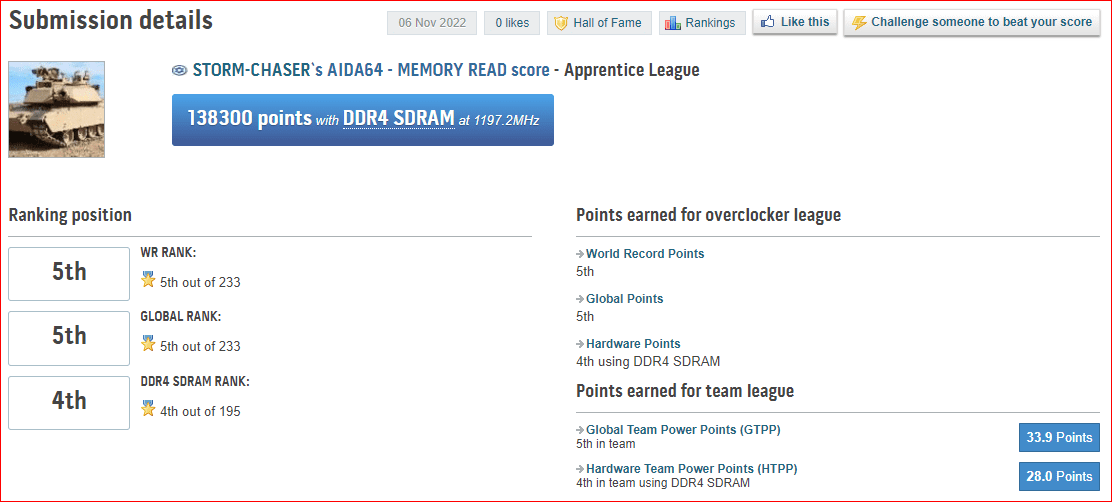Image resolution: width=1112 pixels, height=502 pixels.
Task: Click the 'WR RANK:' label
Action: (x=169, y=252)
